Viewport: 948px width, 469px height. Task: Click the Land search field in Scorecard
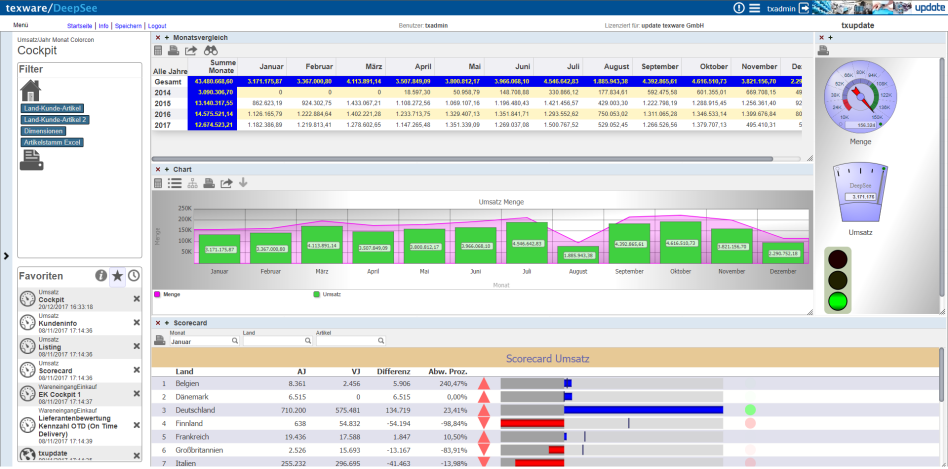tap(272, 341)
